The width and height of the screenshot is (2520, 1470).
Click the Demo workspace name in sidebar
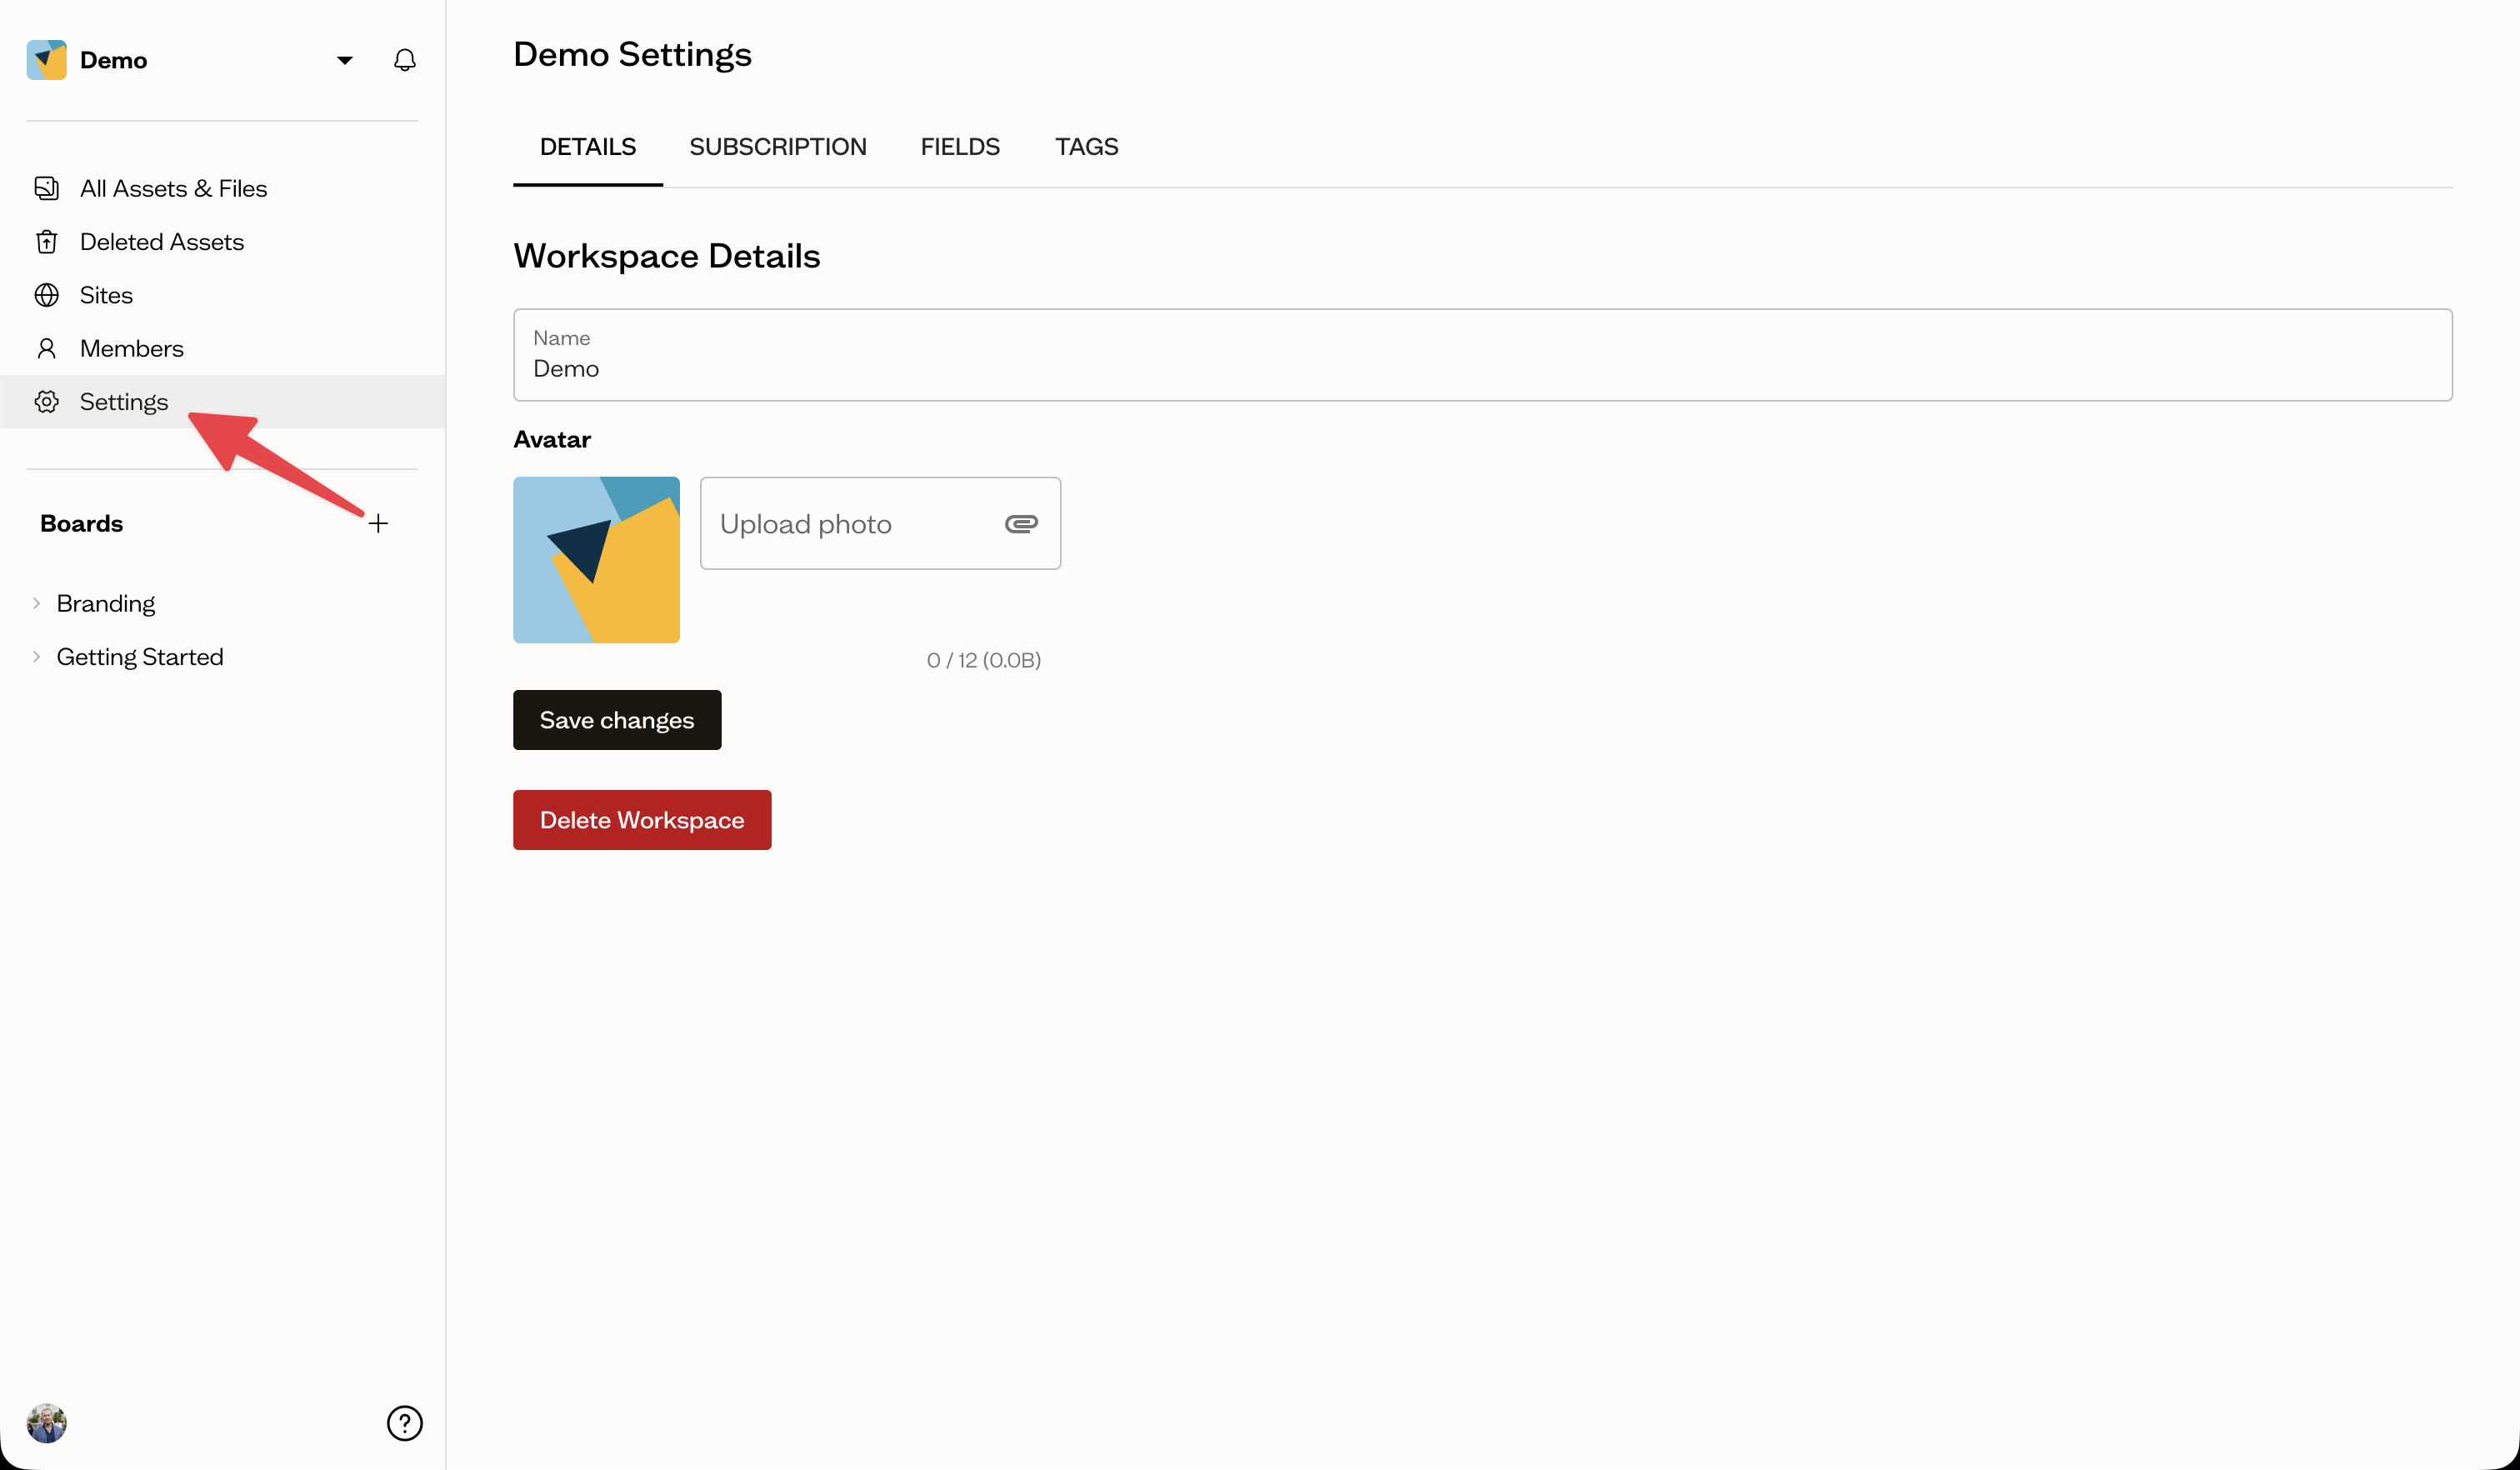click(113, 60)
